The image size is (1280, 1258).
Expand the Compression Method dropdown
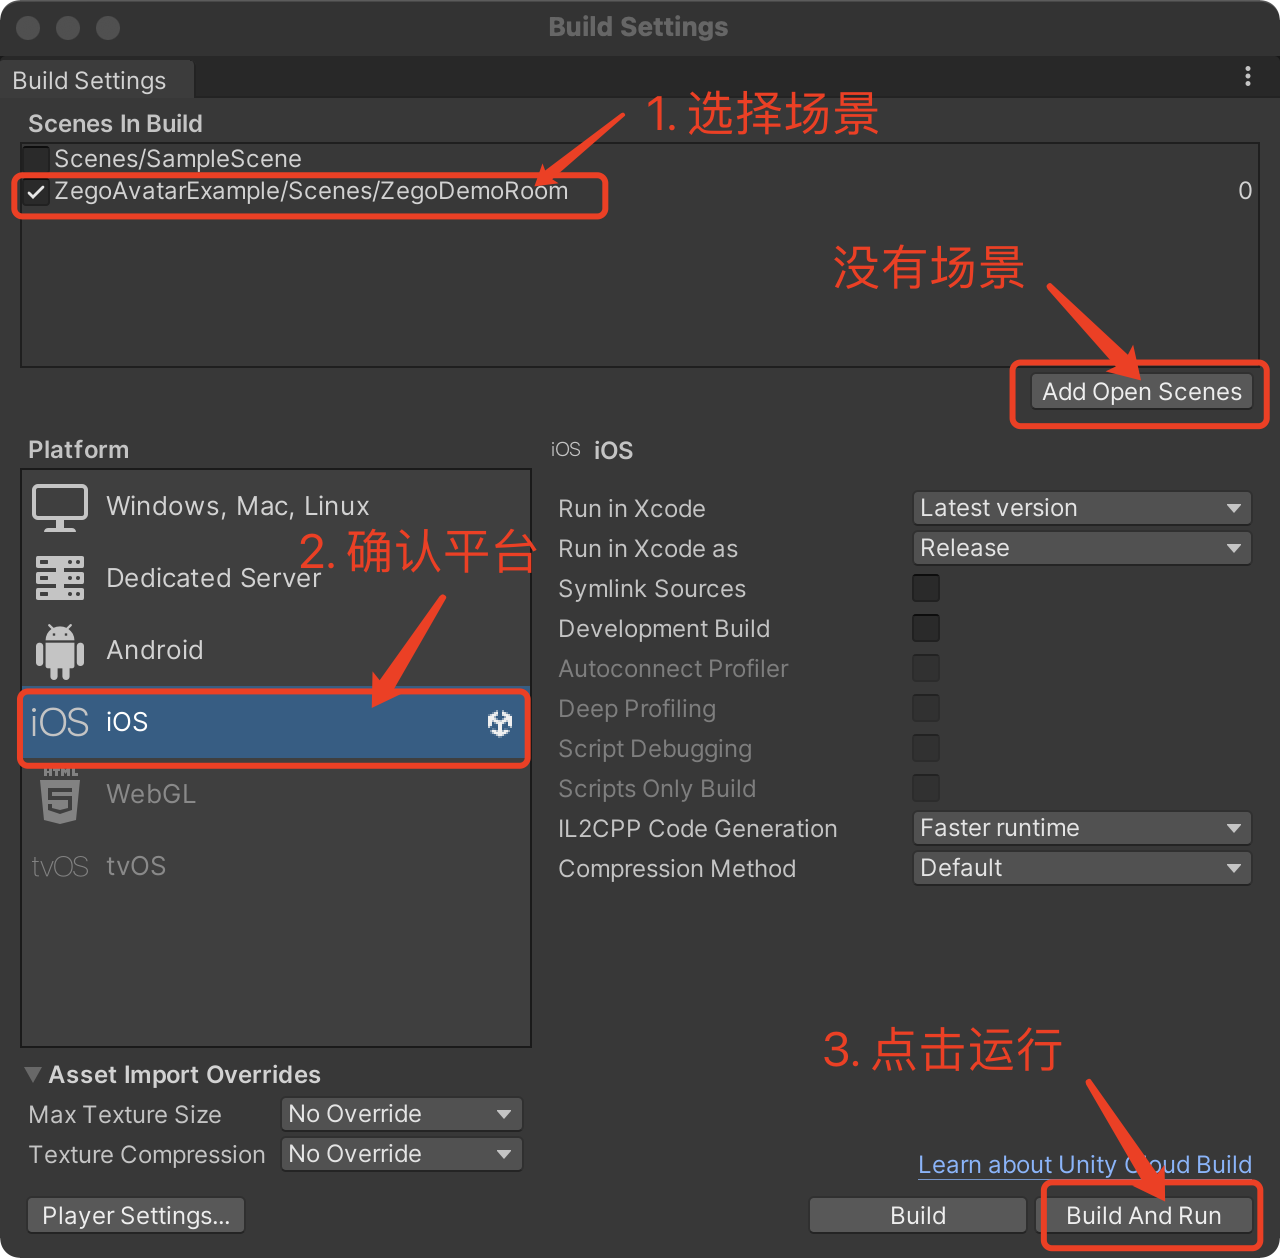point(1081,868)
